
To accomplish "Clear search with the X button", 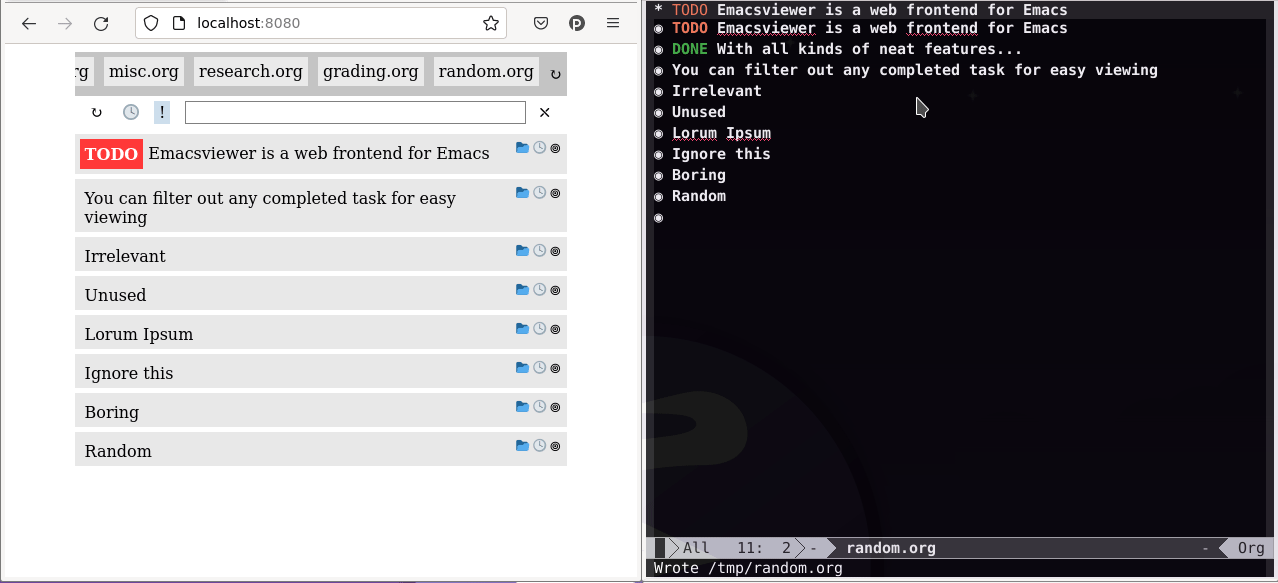I will (x=545, y=112).
